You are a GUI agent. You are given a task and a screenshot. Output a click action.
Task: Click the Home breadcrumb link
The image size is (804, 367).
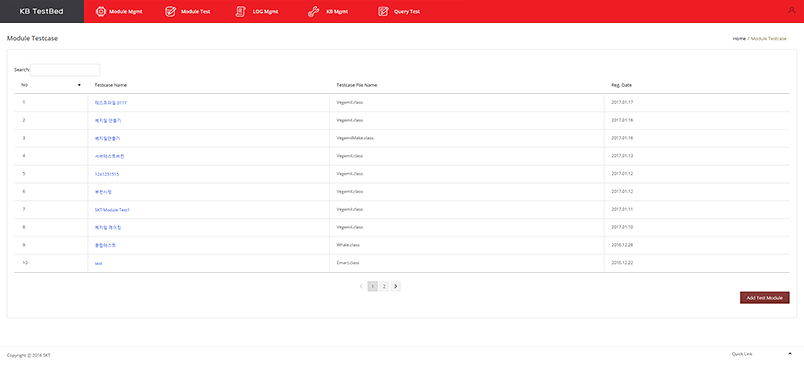click(739, 38)
